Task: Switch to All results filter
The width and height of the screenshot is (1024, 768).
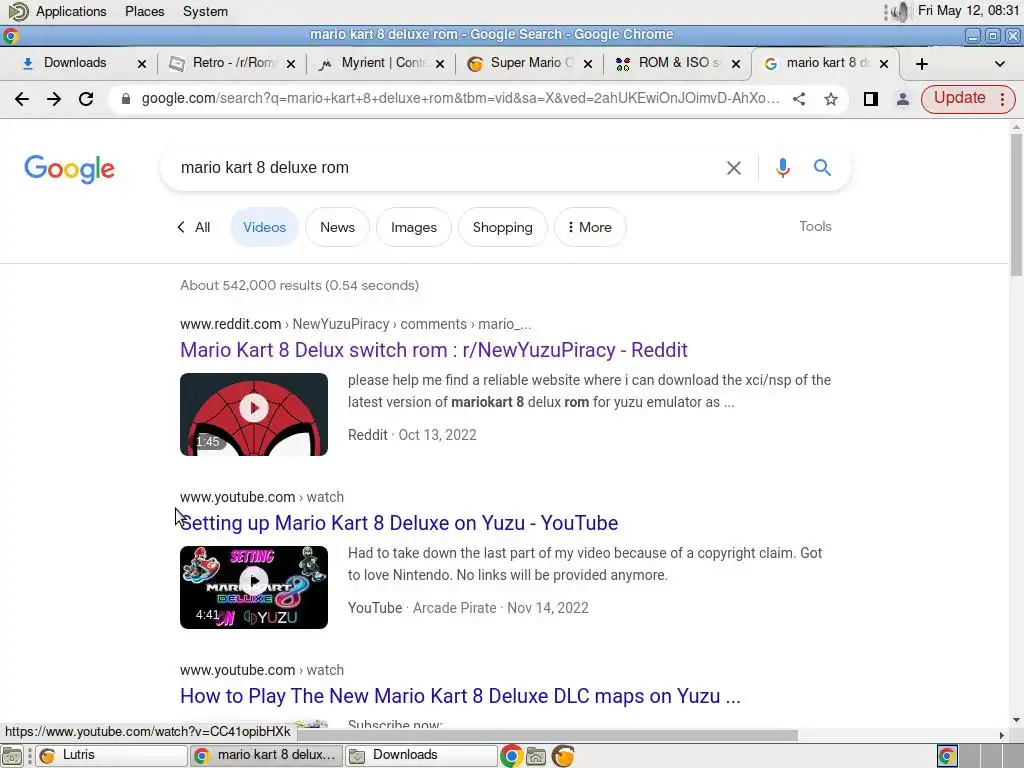Action: click(x=194, y=227)
